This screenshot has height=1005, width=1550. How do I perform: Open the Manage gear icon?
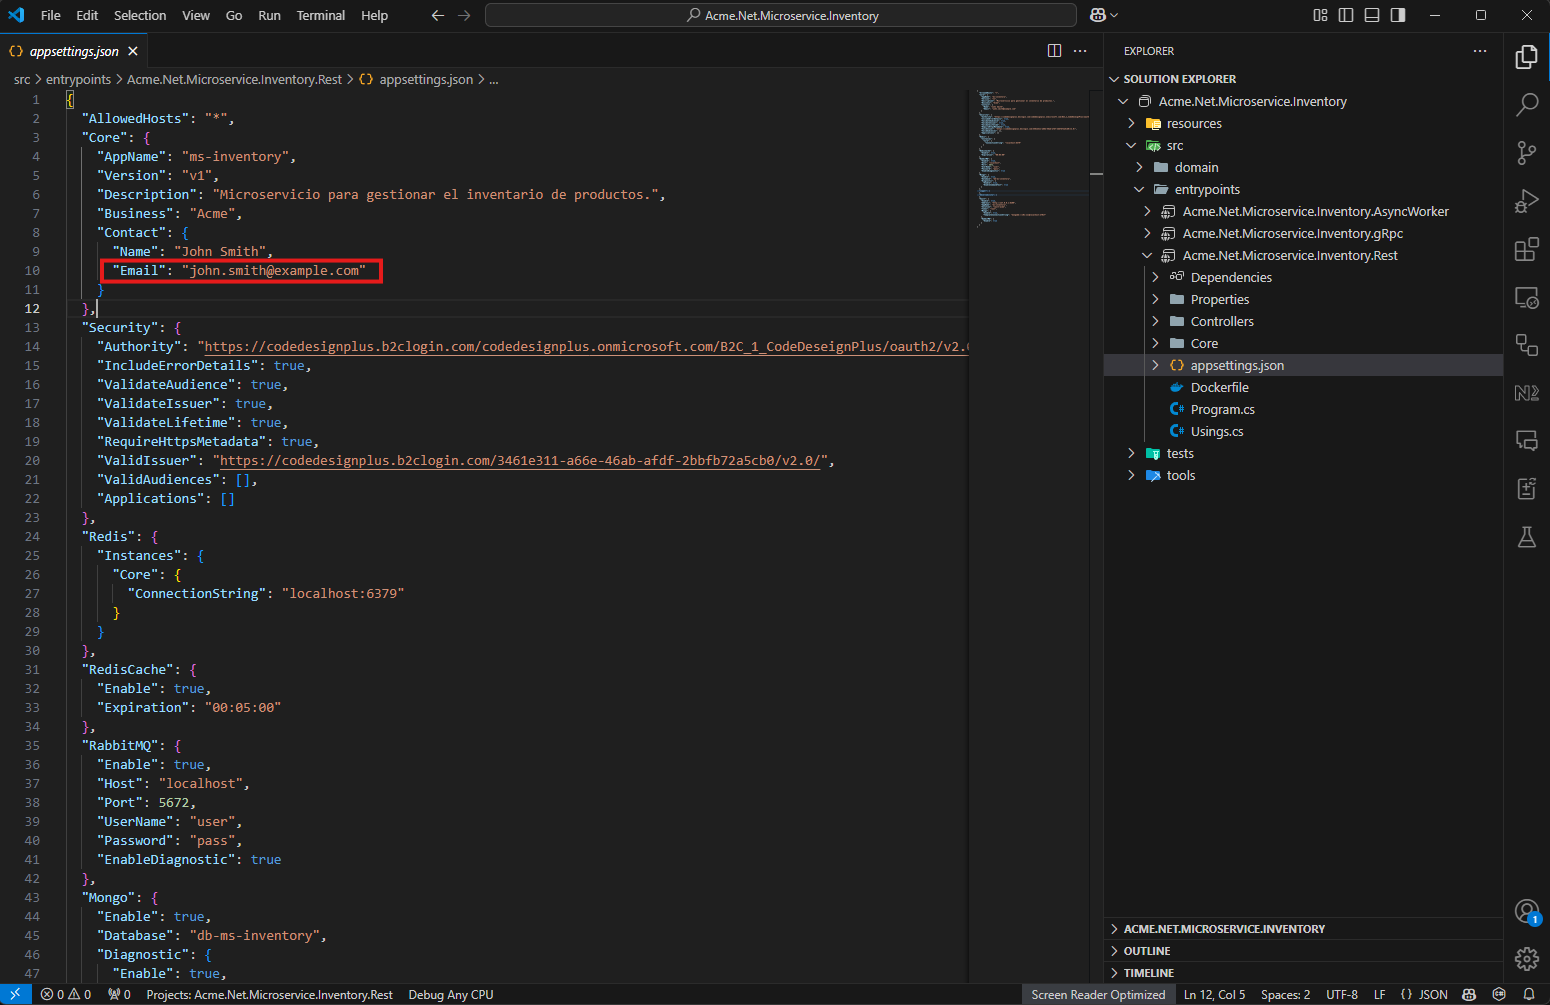[x=1526, y=959]
